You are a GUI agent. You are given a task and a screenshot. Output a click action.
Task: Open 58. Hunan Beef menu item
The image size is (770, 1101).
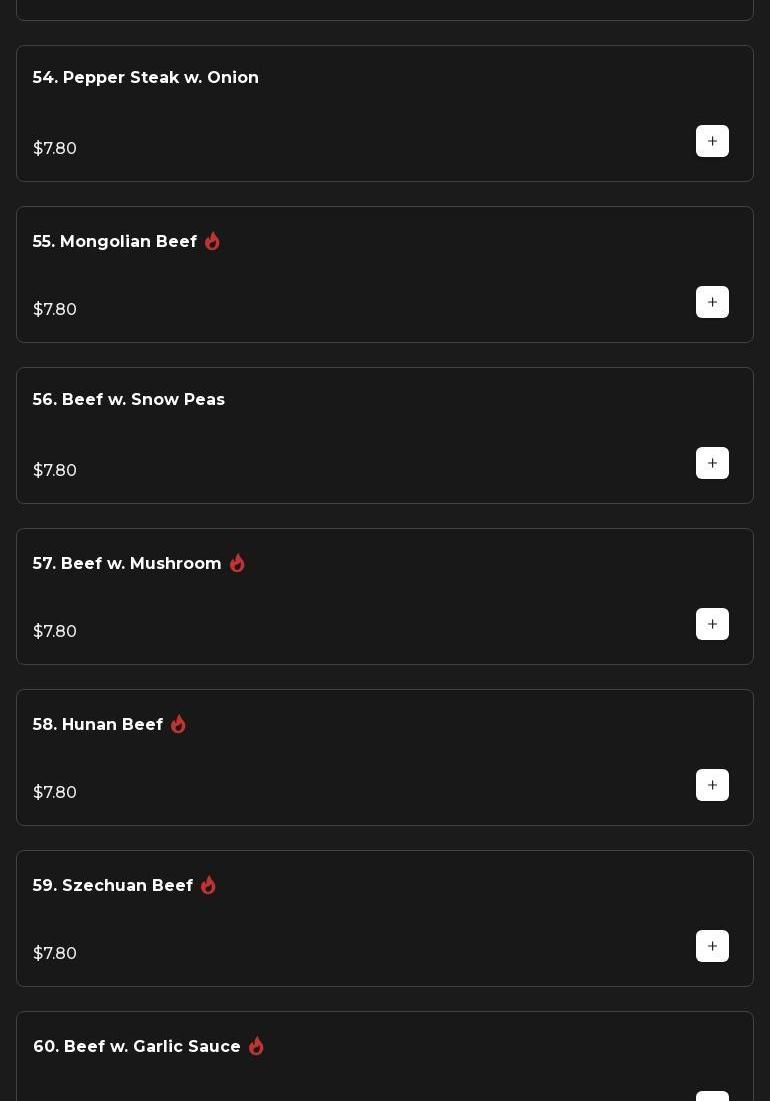click(x=98, y=725)
